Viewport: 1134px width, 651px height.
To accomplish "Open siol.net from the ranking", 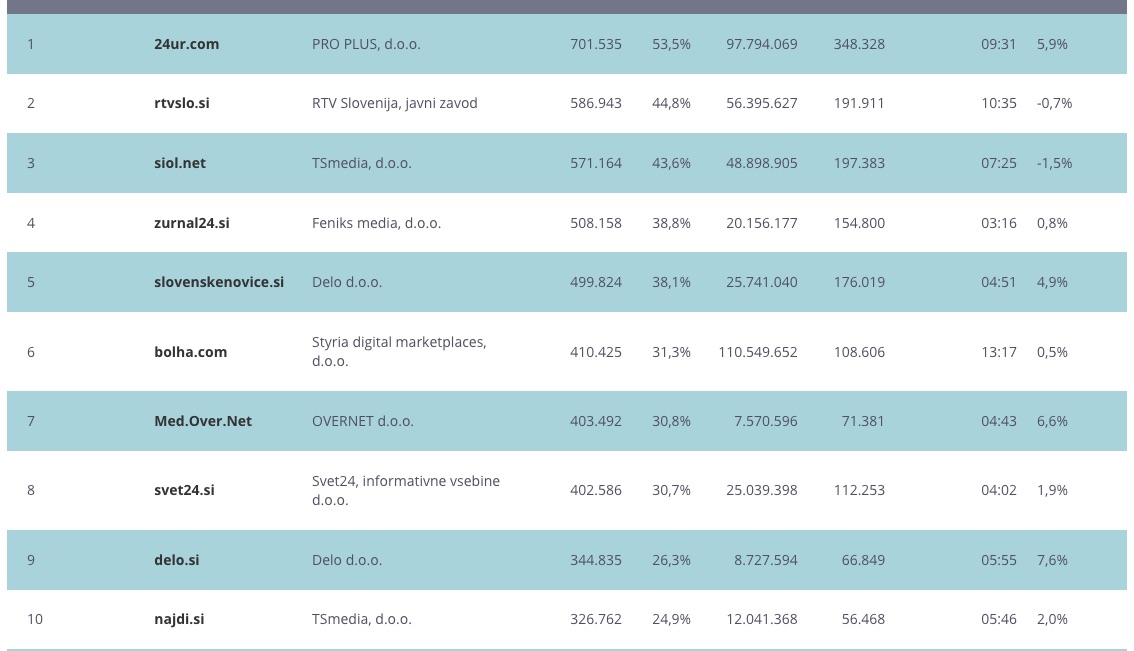I will [180, 163].
